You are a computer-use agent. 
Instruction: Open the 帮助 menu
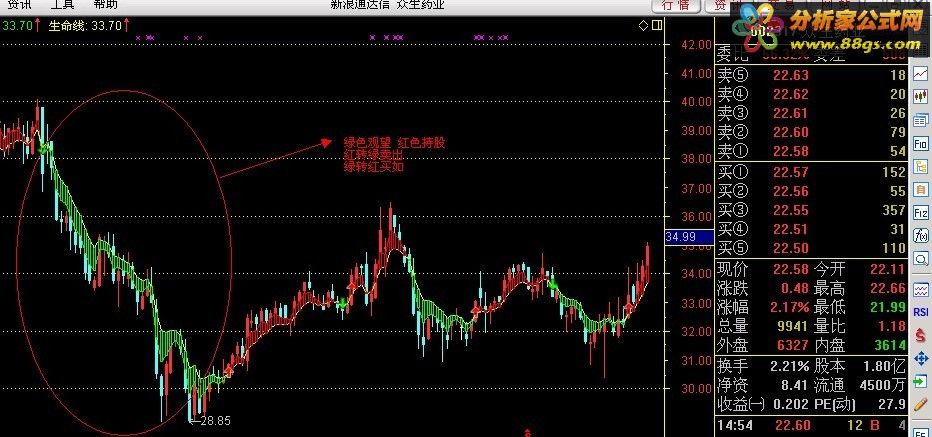pyautogui.click(x=105, y=5)
